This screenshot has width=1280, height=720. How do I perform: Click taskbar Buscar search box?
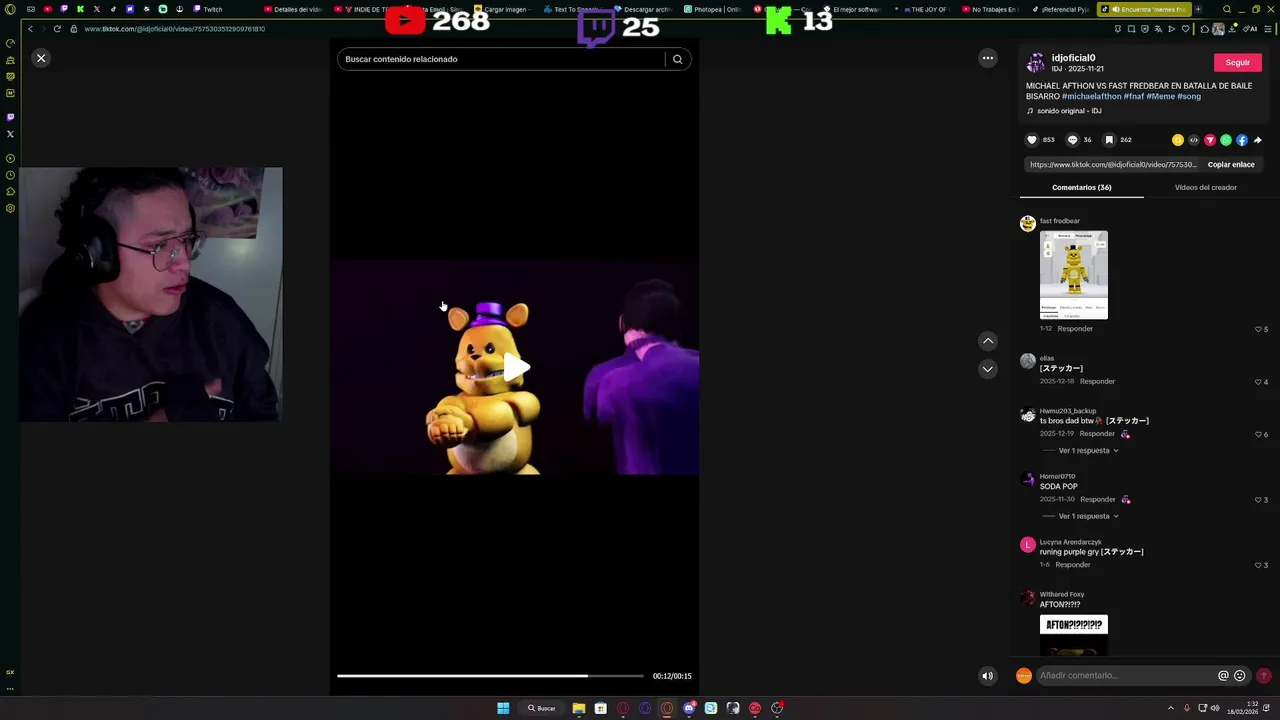542,708
